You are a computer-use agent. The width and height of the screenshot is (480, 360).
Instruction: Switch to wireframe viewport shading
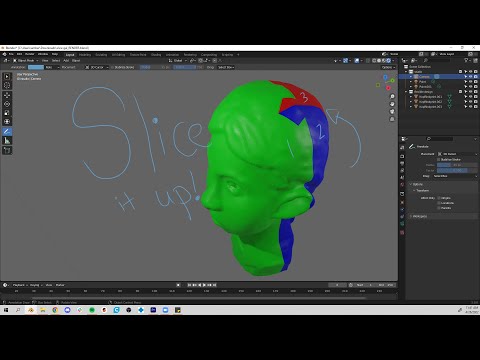point(374,61)
